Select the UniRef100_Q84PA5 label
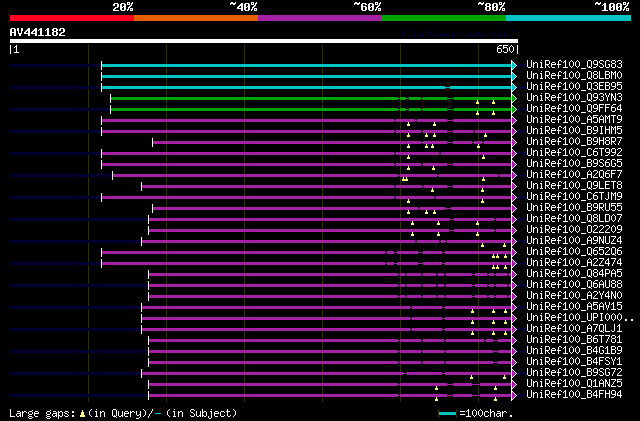Screen dimensions: 640x421 coord(574,274)
